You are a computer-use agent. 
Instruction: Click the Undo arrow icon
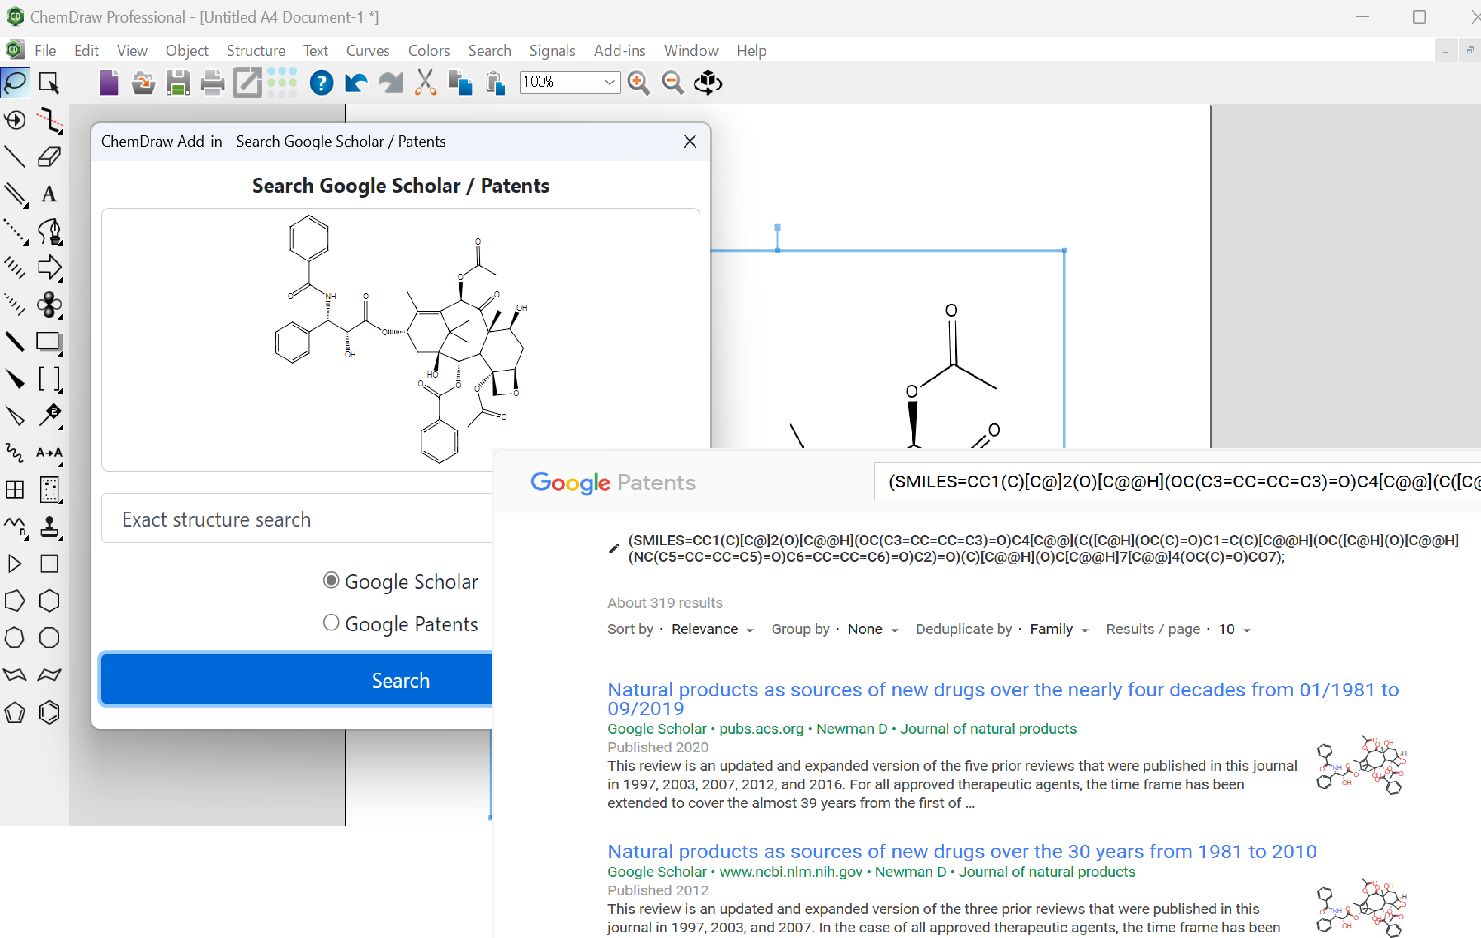click(x=355, y=83)
